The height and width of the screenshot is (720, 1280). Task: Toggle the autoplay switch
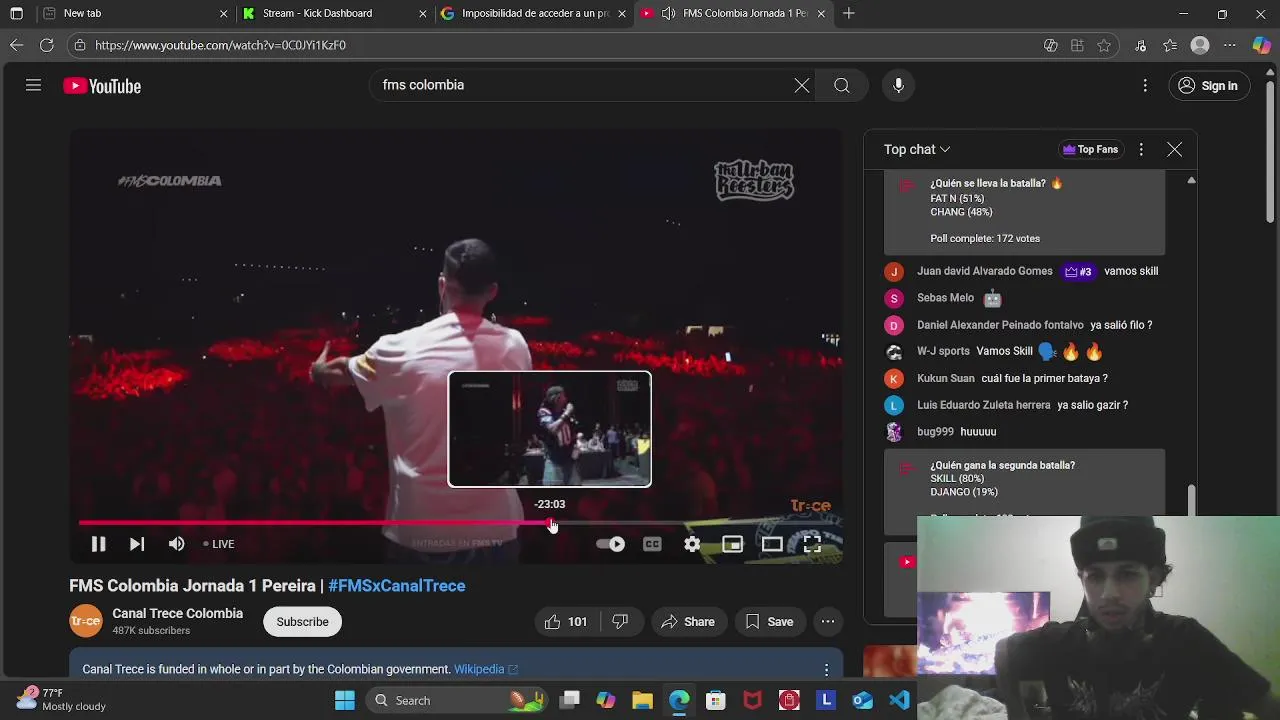tap(610, 544)
